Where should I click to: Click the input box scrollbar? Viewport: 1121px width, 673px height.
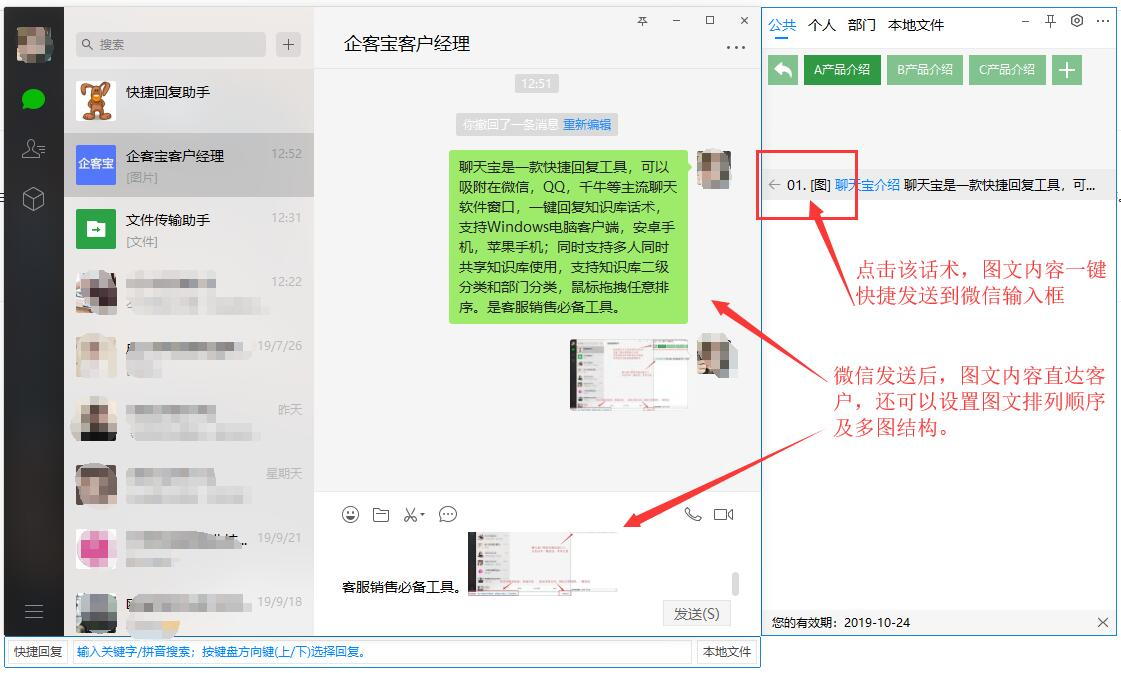pos(735,583)
